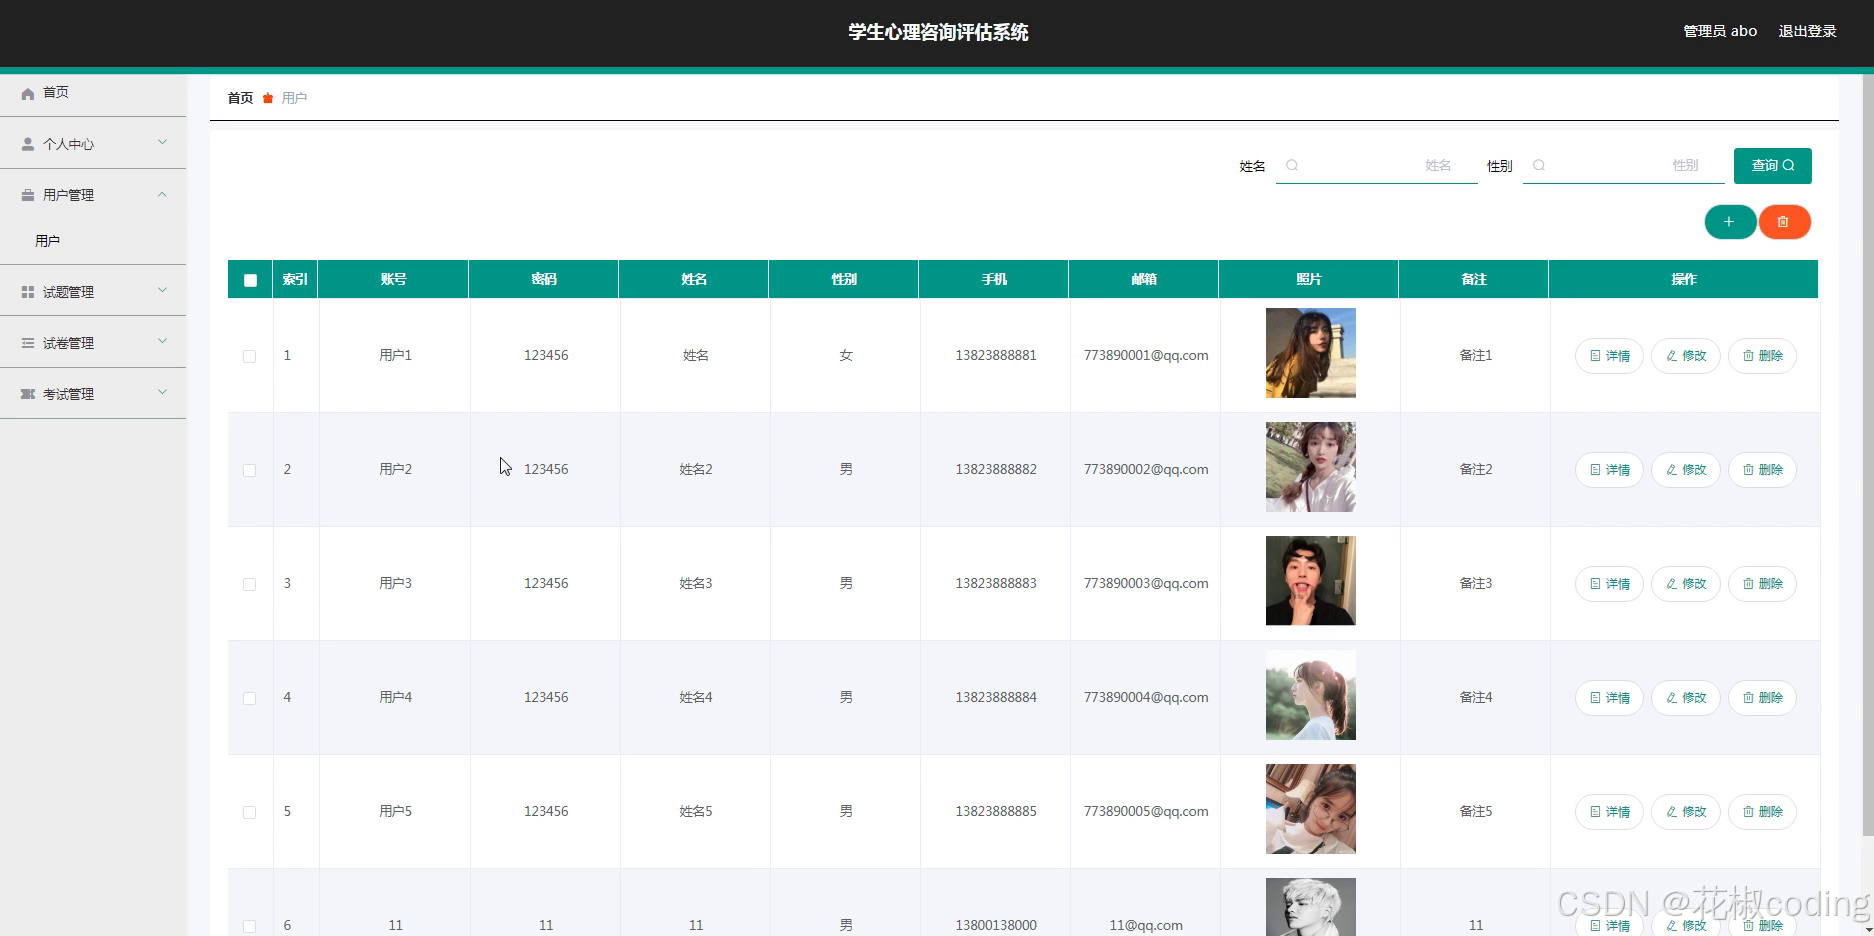Delete 用户2 with 删除 button
This screenshot has width=1874, height=936.
tap(1762, 470)
